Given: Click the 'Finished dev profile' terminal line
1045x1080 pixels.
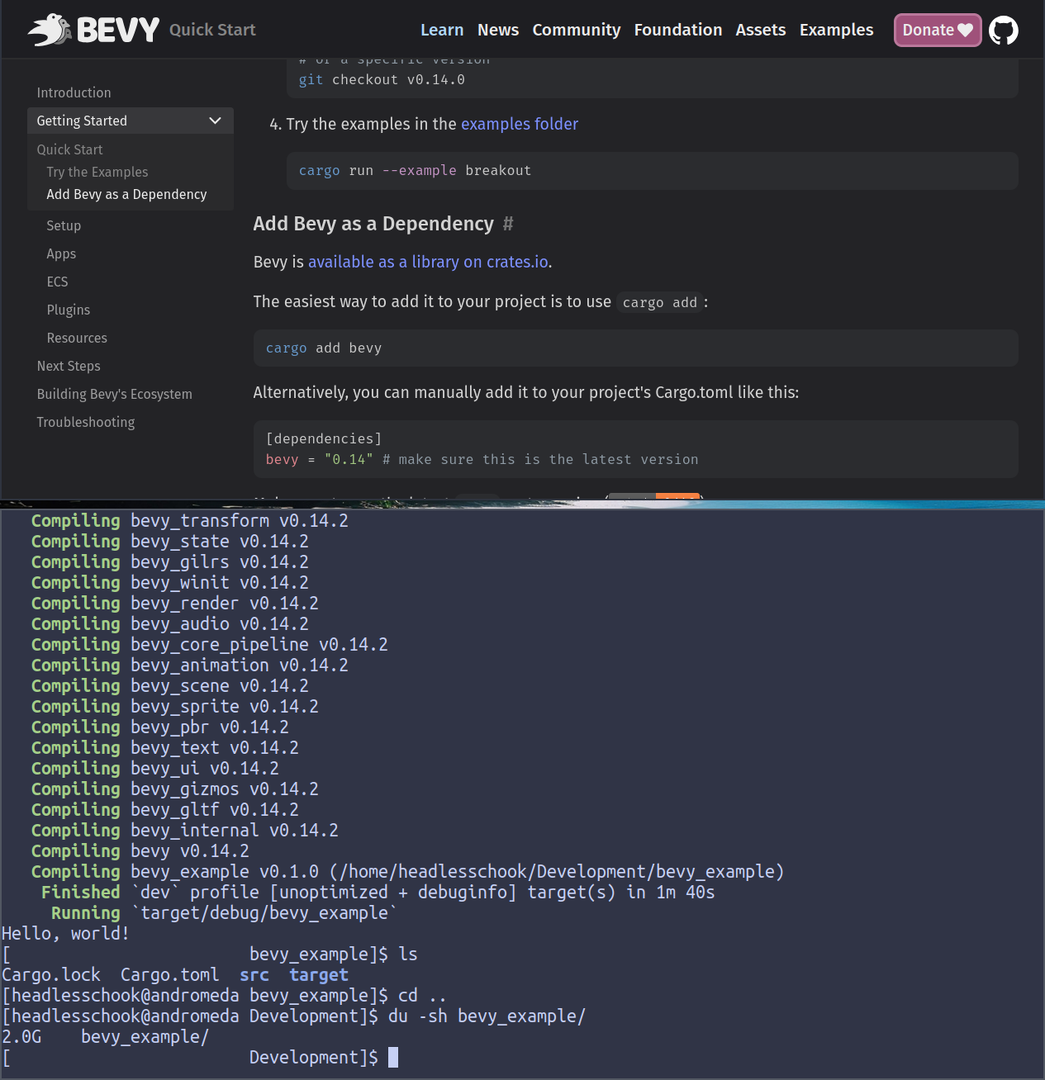Looking at the screenshot, I should (377, 893).
